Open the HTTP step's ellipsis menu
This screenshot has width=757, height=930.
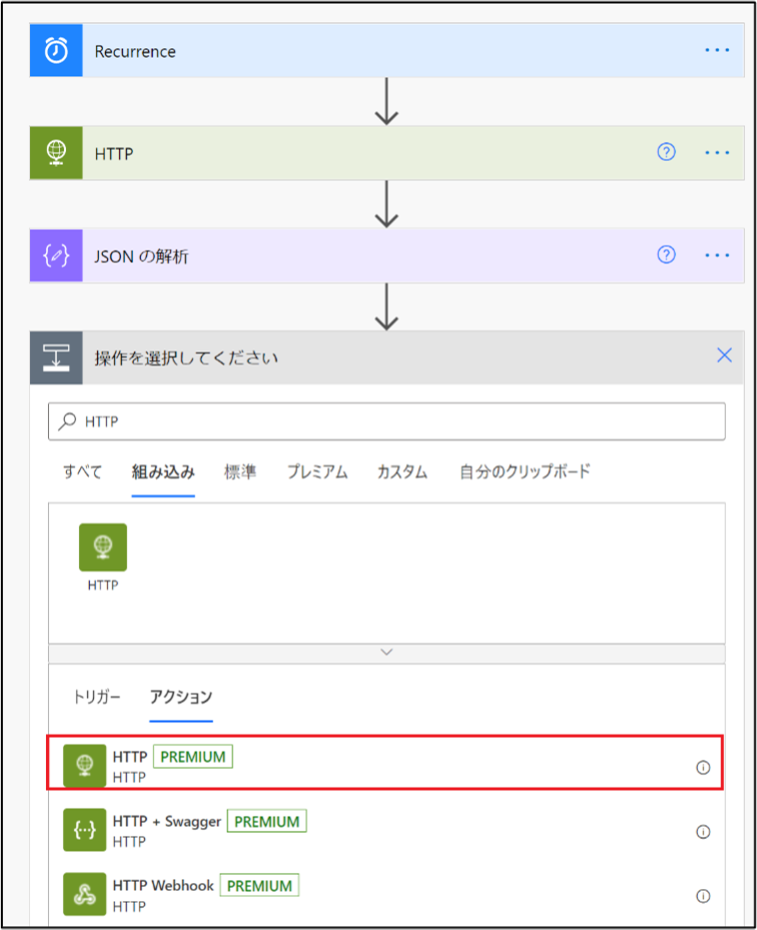[x=717, y=153]
